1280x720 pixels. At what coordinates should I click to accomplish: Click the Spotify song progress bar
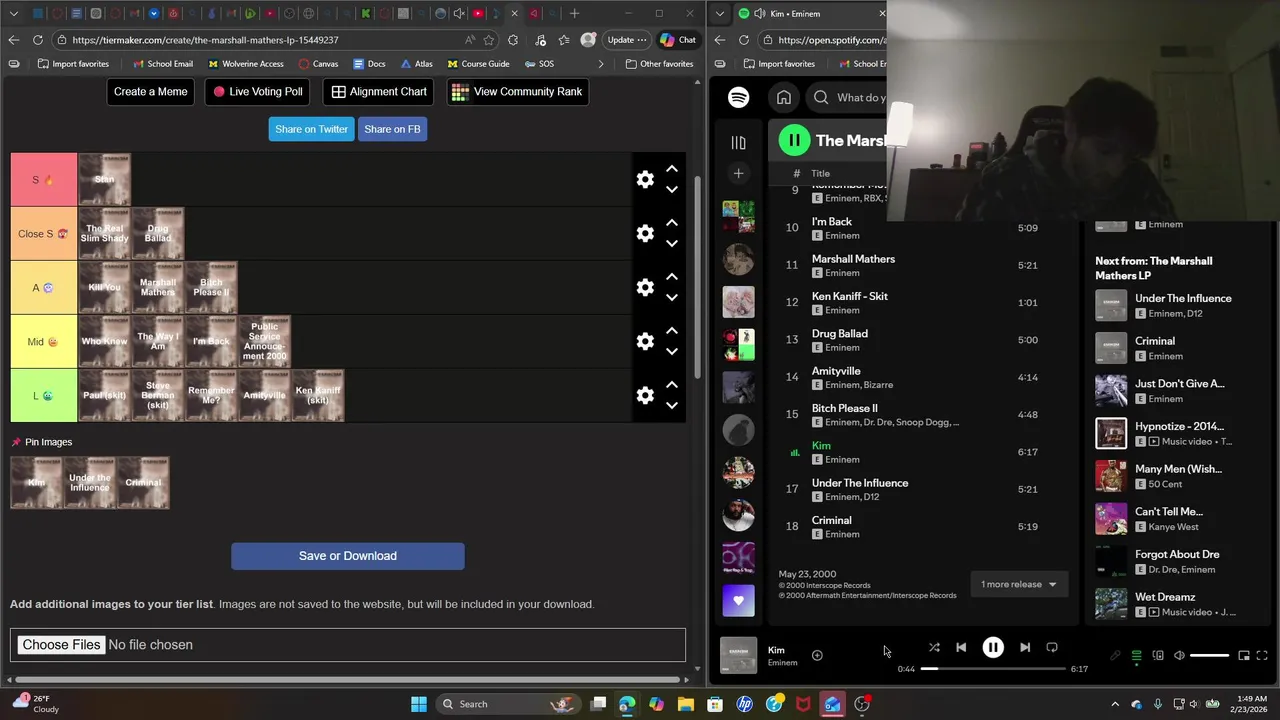[x=993, y=669]
